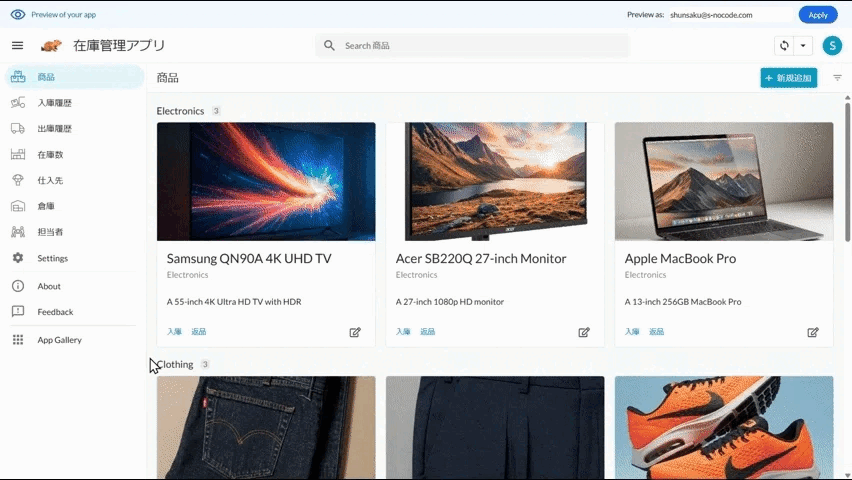Edit the Acer monitor card
852x480 pixels.
click(584, 332)
